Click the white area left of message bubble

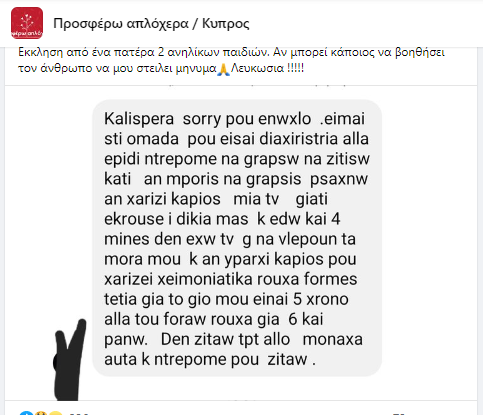pos(48,200)
